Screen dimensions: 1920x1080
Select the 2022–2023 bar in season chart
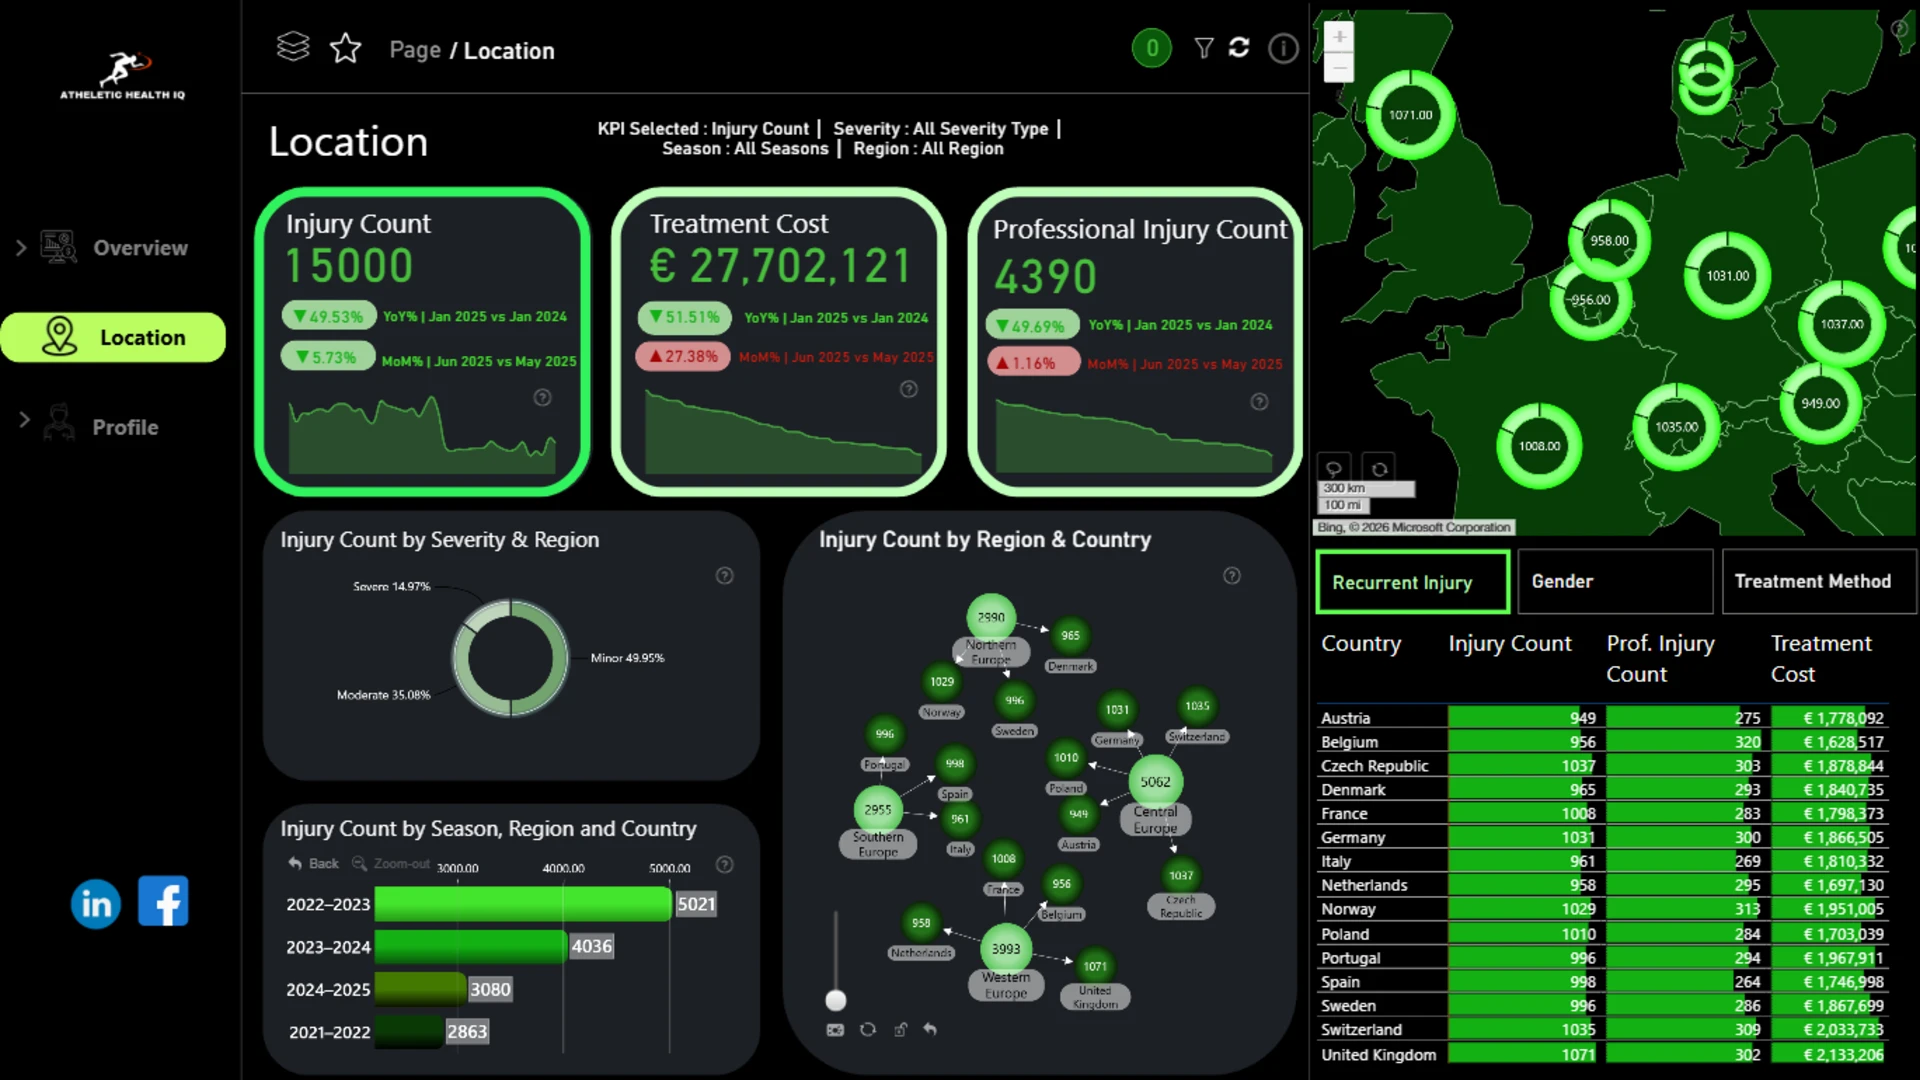523,904
